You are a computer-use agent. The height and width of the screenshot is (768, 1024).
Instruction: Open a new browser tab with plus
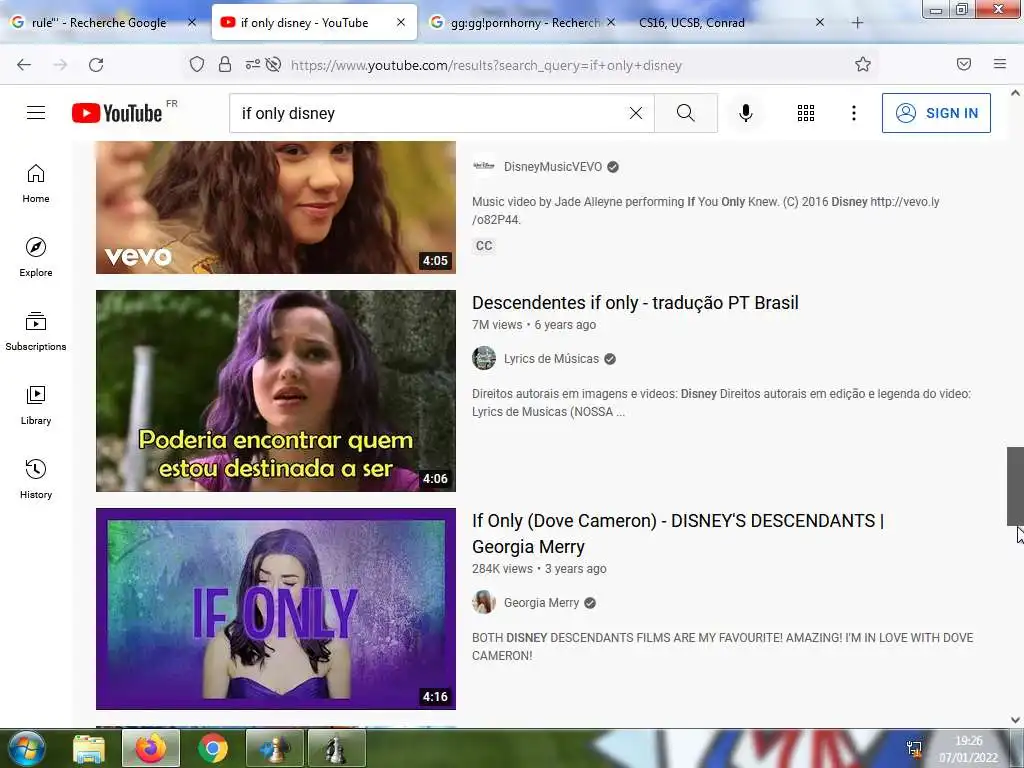(857, 23)
